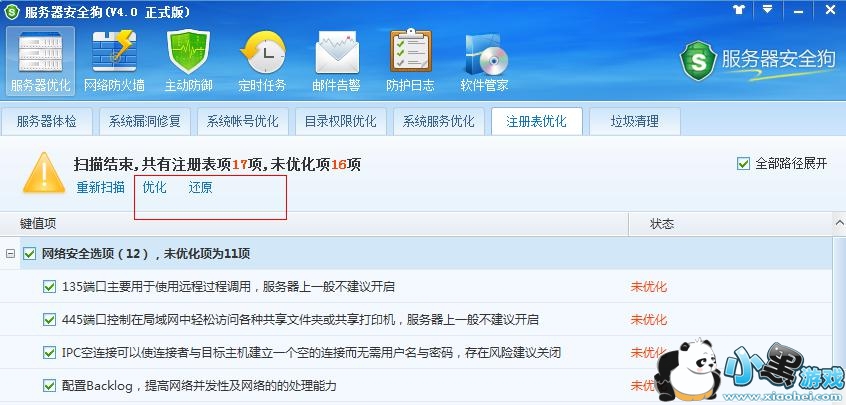
Task: Click the scrollbar up arrow
Action: tap(840, 223)
